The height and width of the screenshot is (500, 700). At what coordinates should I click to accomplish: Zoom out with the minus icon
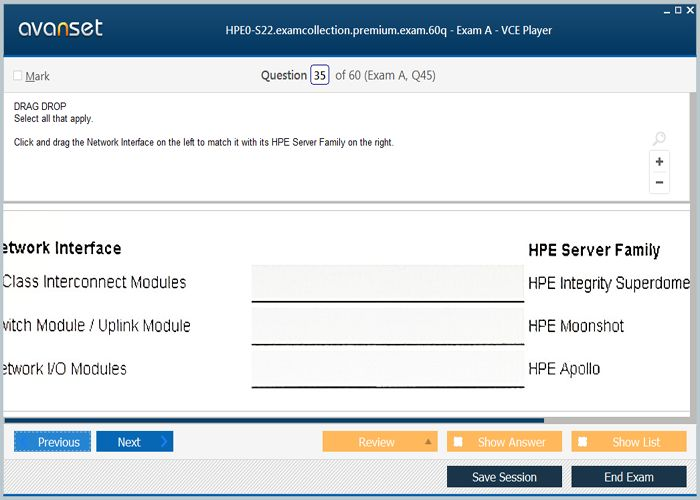point(659,182)
